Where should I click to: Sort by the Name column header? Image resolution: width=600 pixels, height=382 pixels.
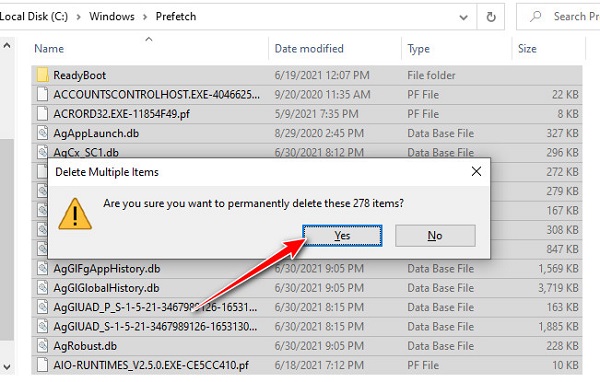pyautogui.click(x=49, y=49)
